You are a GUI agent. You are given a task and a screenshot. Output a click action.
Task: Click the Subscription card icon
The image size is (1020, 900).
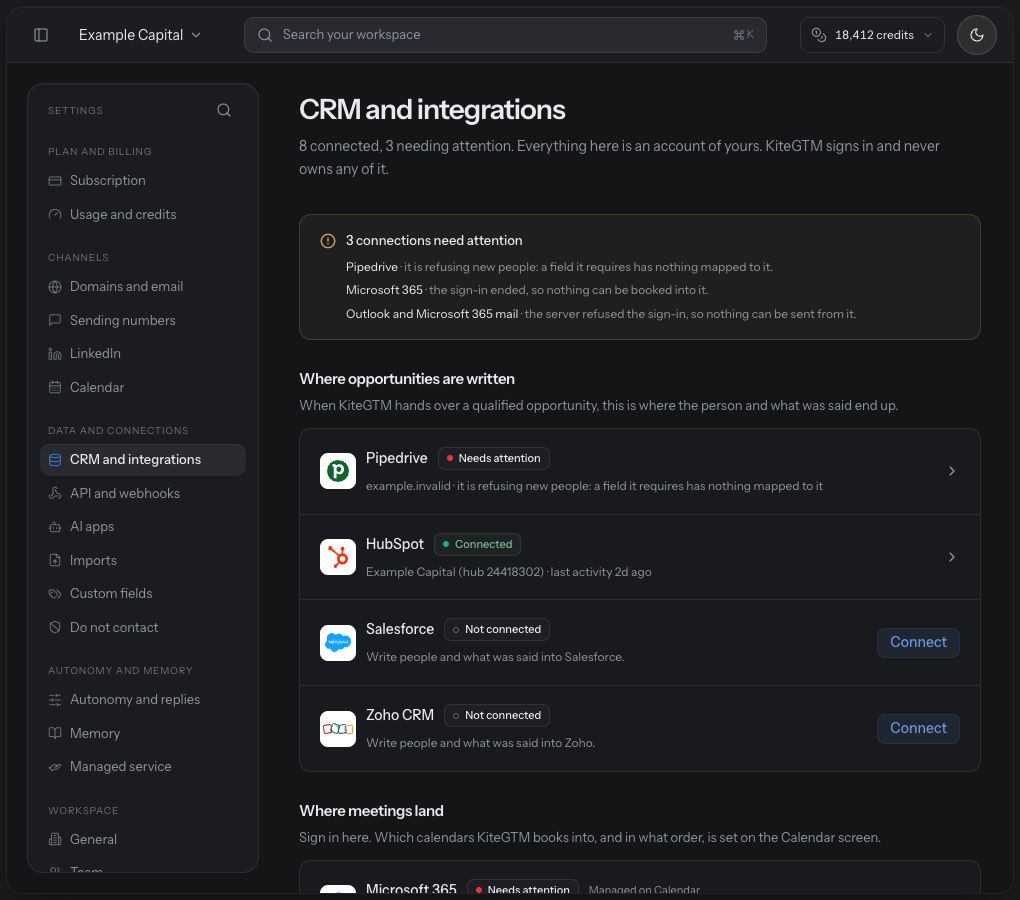point(55,181)
